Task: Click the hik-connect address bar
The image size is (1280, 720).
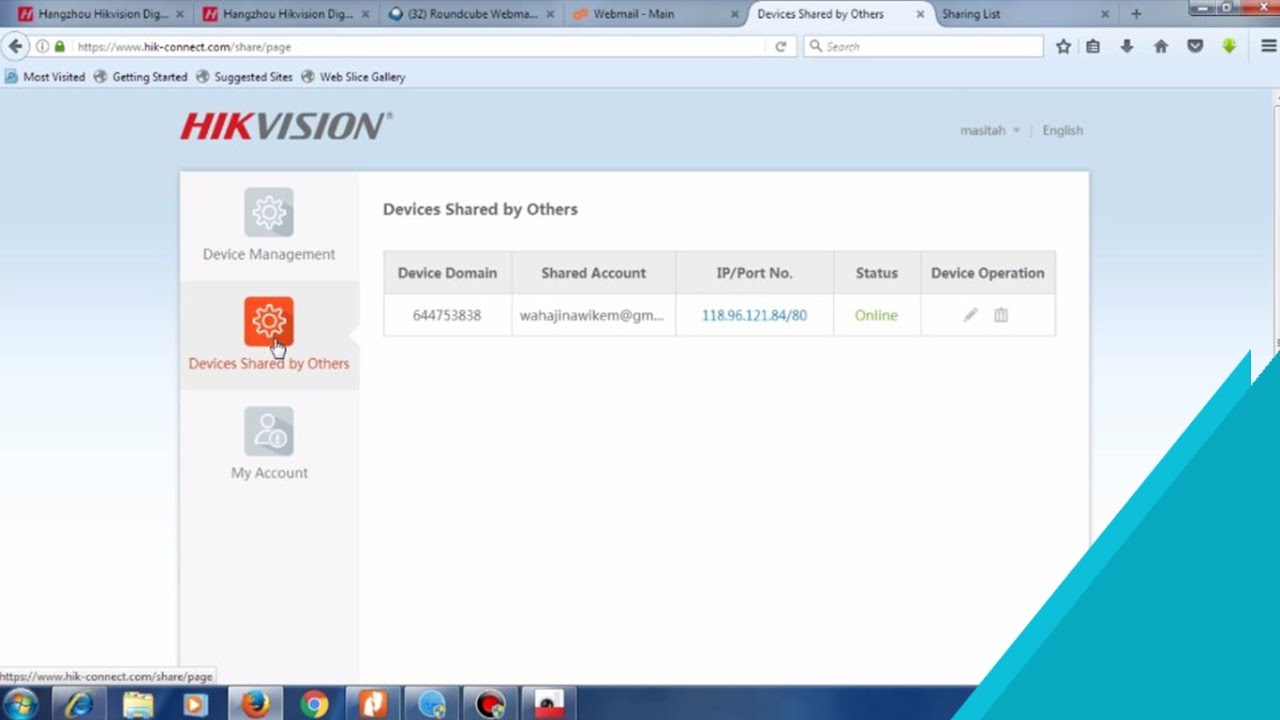Action: pos(420,46)
